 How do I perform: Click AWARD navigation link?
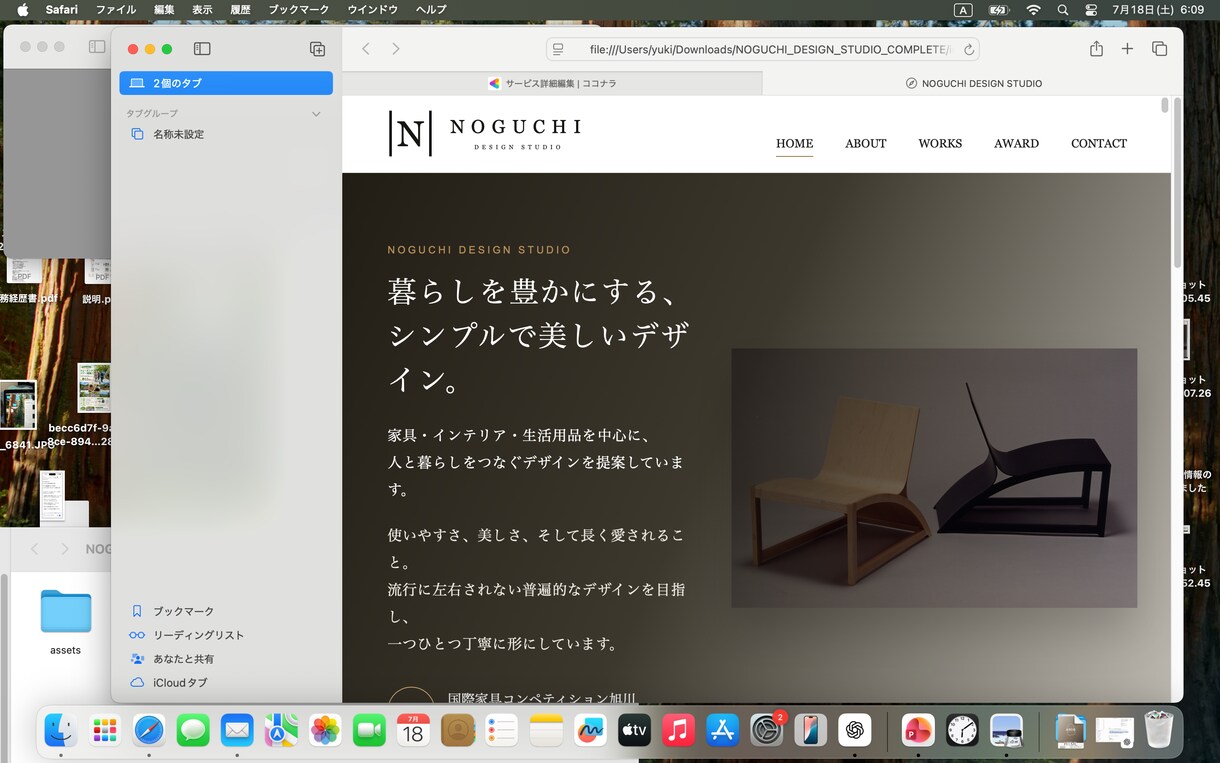[x=1016, y=143]
